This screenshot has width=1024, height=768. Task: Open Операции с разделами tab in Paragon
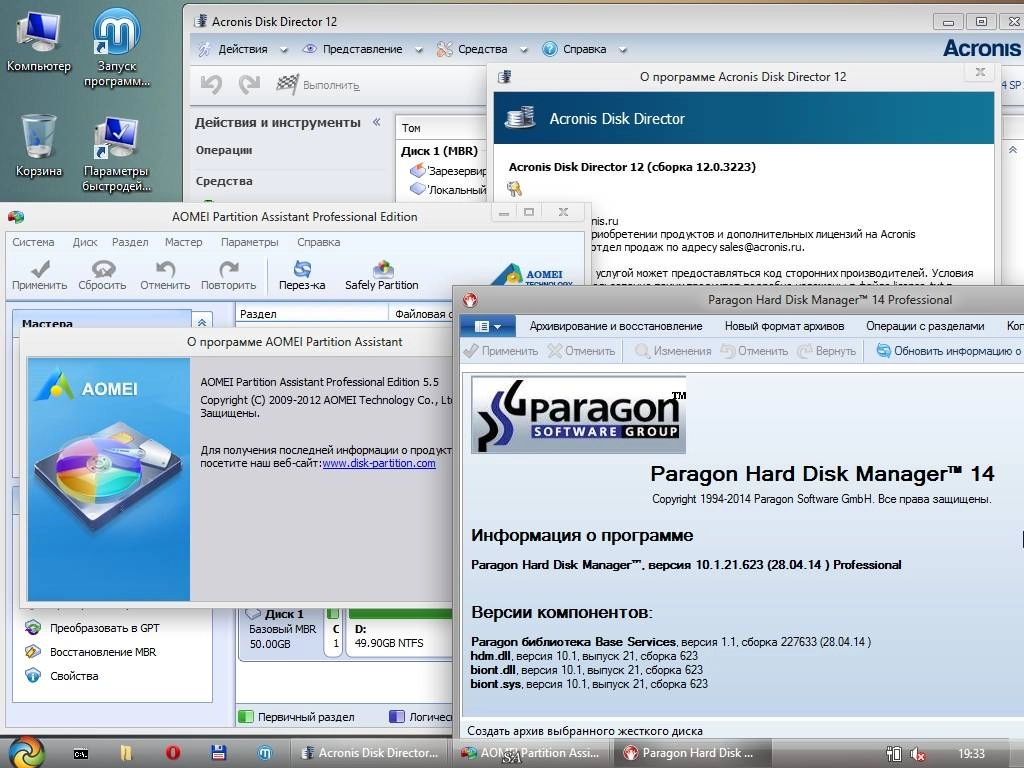point(925,326)
